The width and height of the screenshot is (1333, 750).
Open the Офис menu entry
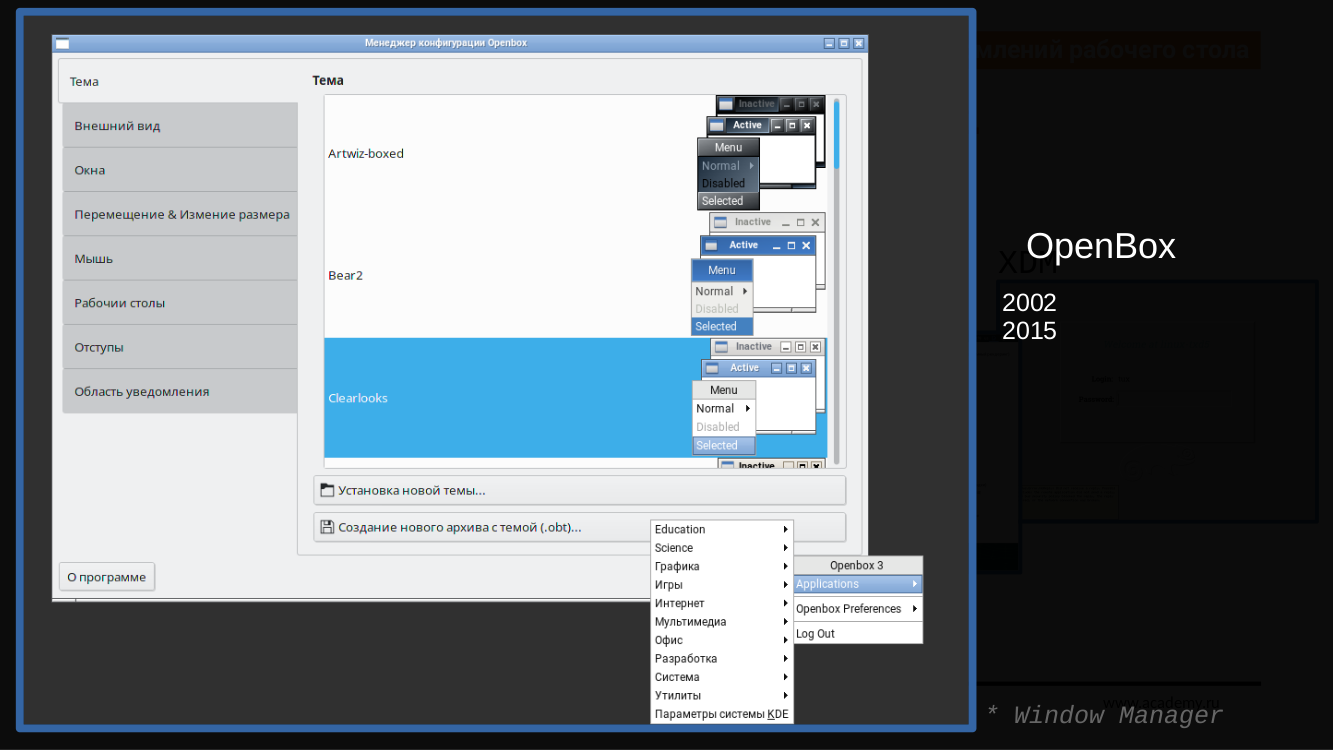click(722, 640)
